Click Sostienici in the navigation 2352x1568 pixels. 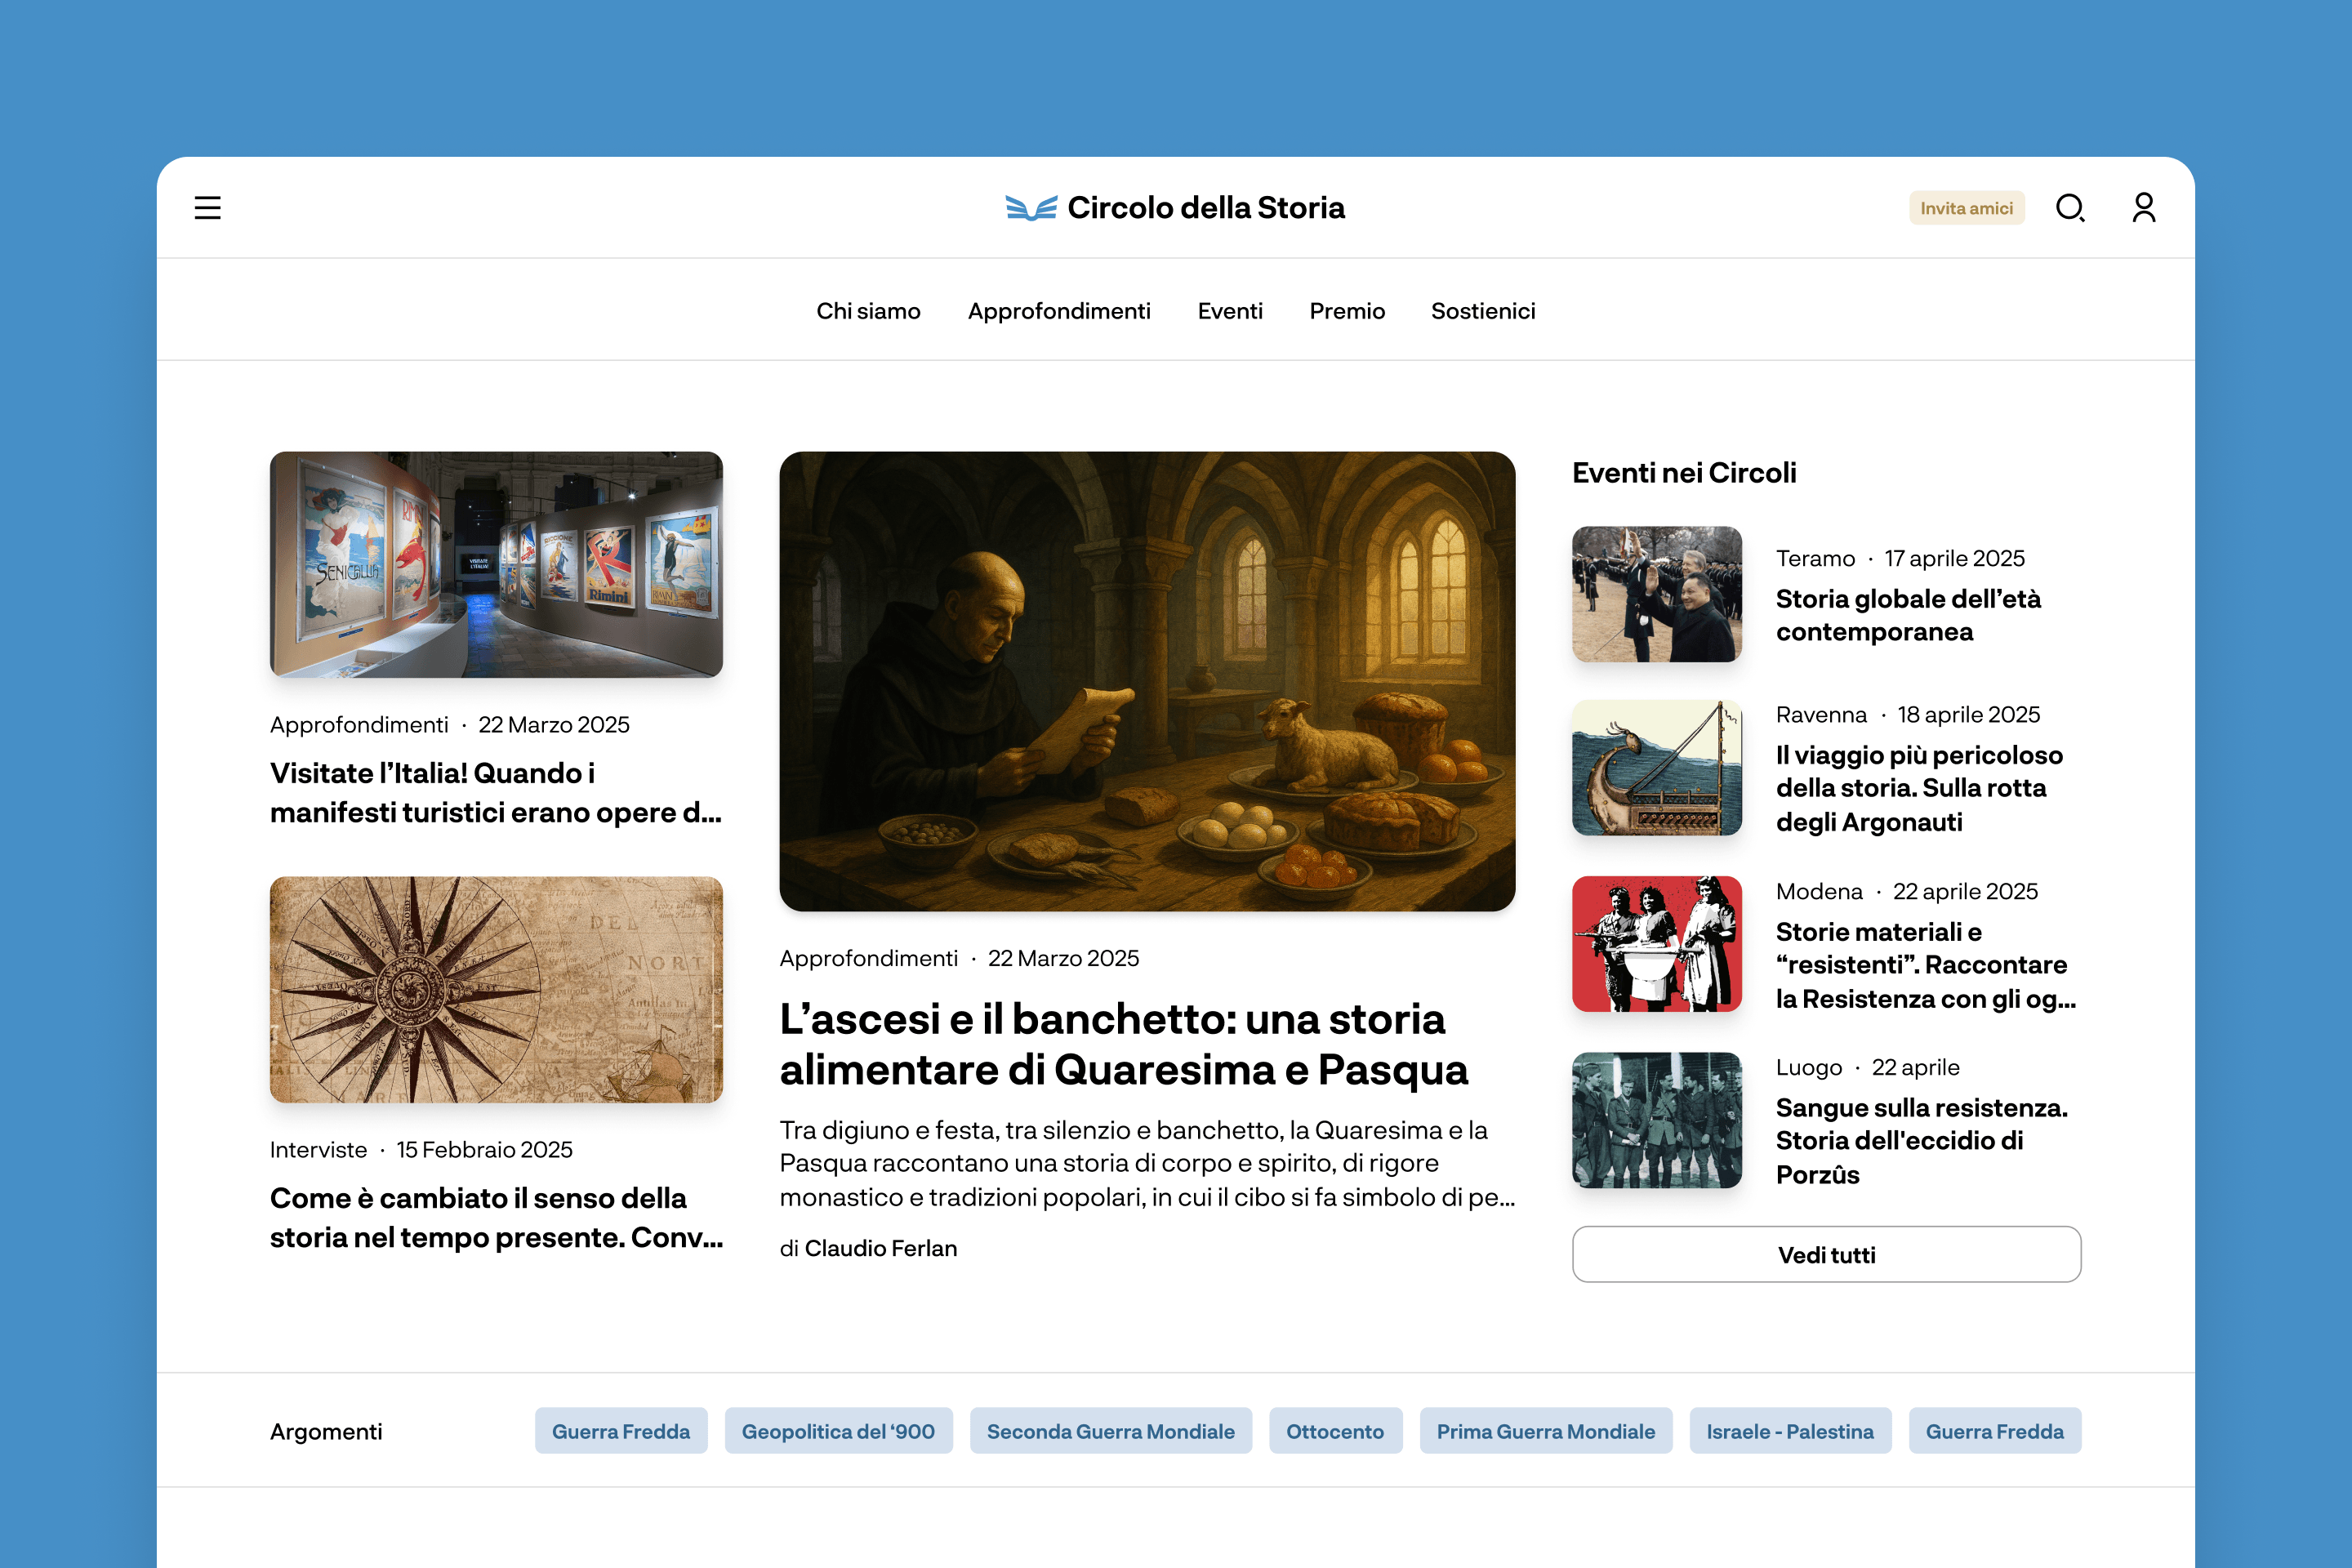pos(1482,311)
